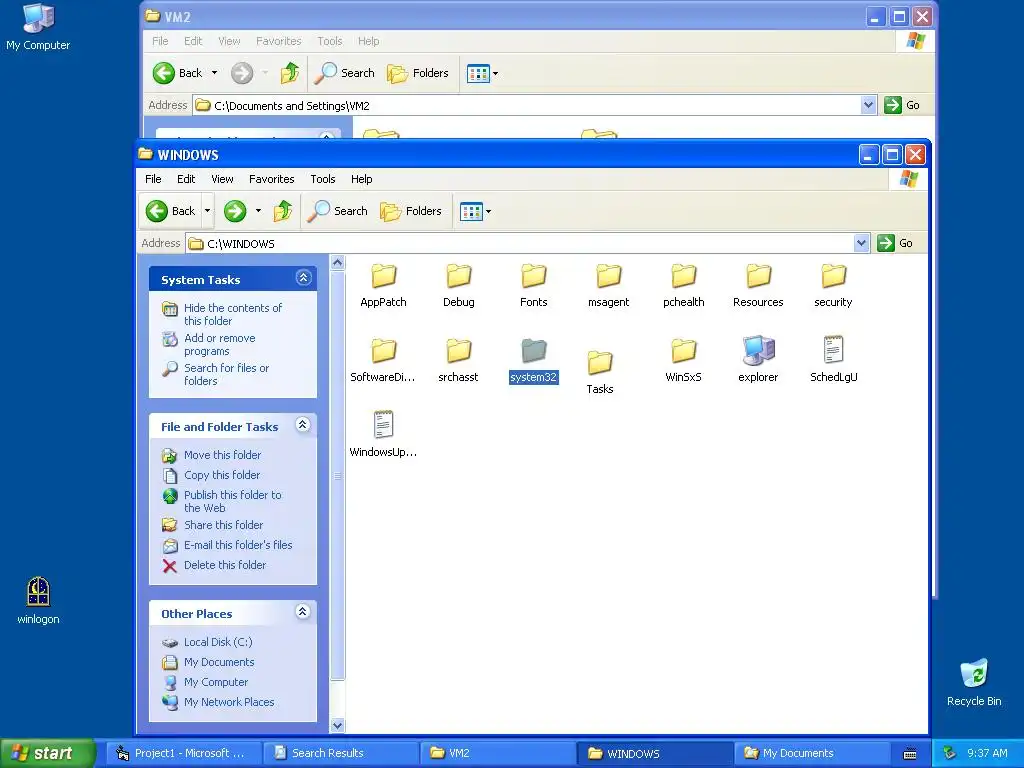This screenshot has width=1024, height=768.
Task: Go to Local Disk (C:)
Action: coord(217,642)
